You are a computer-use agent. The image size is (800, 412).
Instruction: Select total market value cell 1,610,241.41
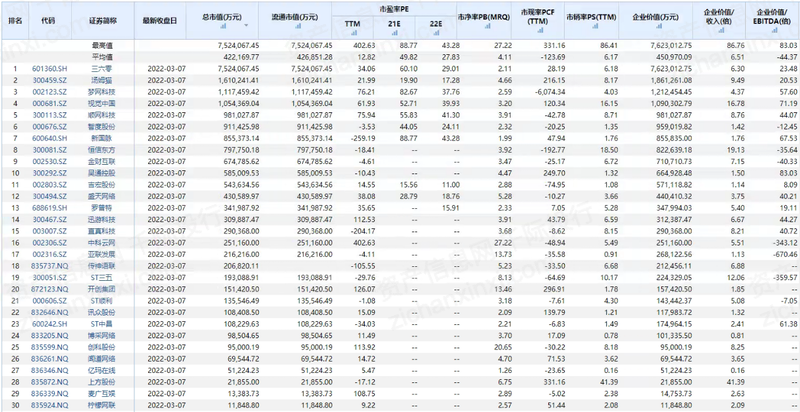[x=238, y=80]
